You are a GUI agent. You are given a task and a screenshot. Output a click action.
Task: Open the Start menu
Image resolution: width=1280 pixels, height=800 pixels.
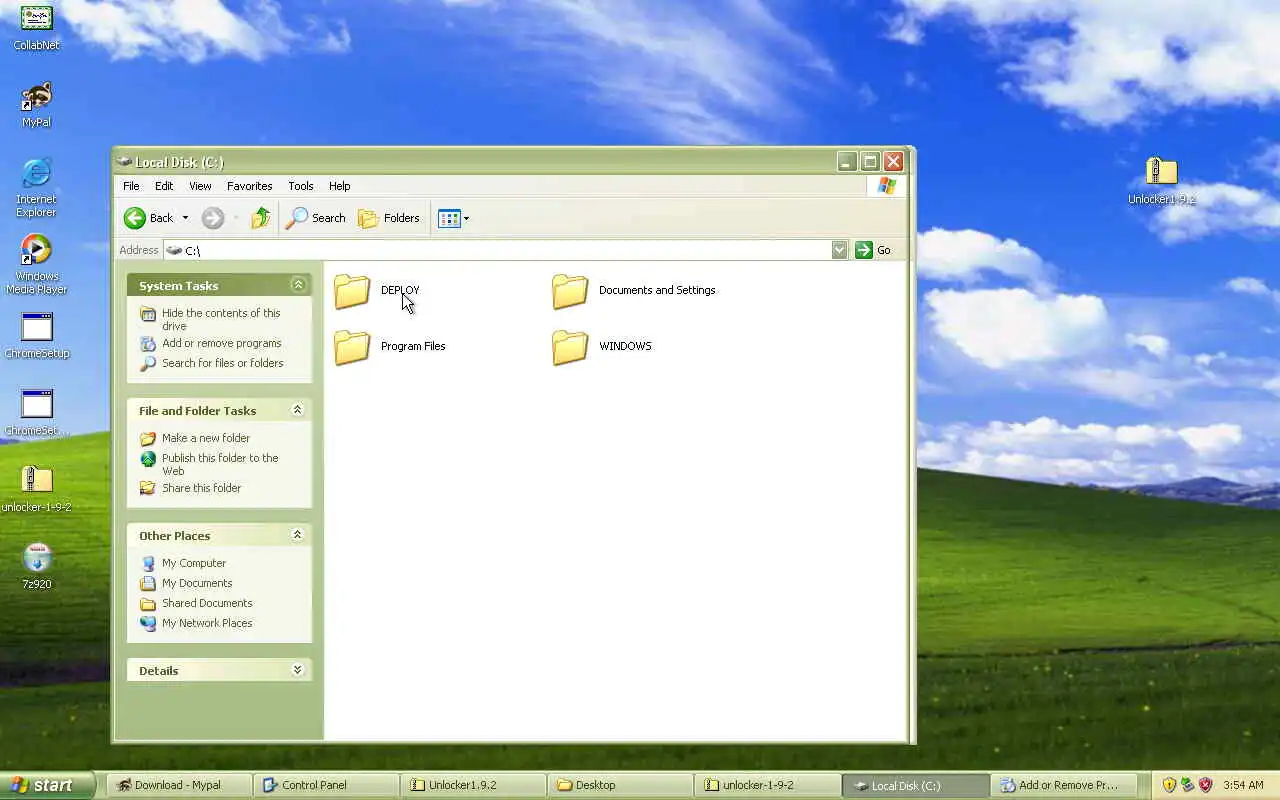[46, 785]
